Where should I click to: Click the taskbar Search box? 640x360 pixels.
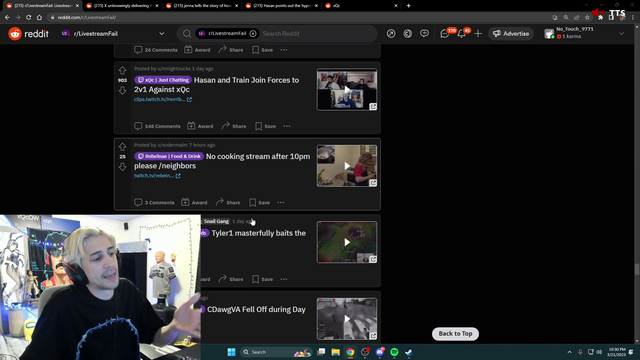276,352
